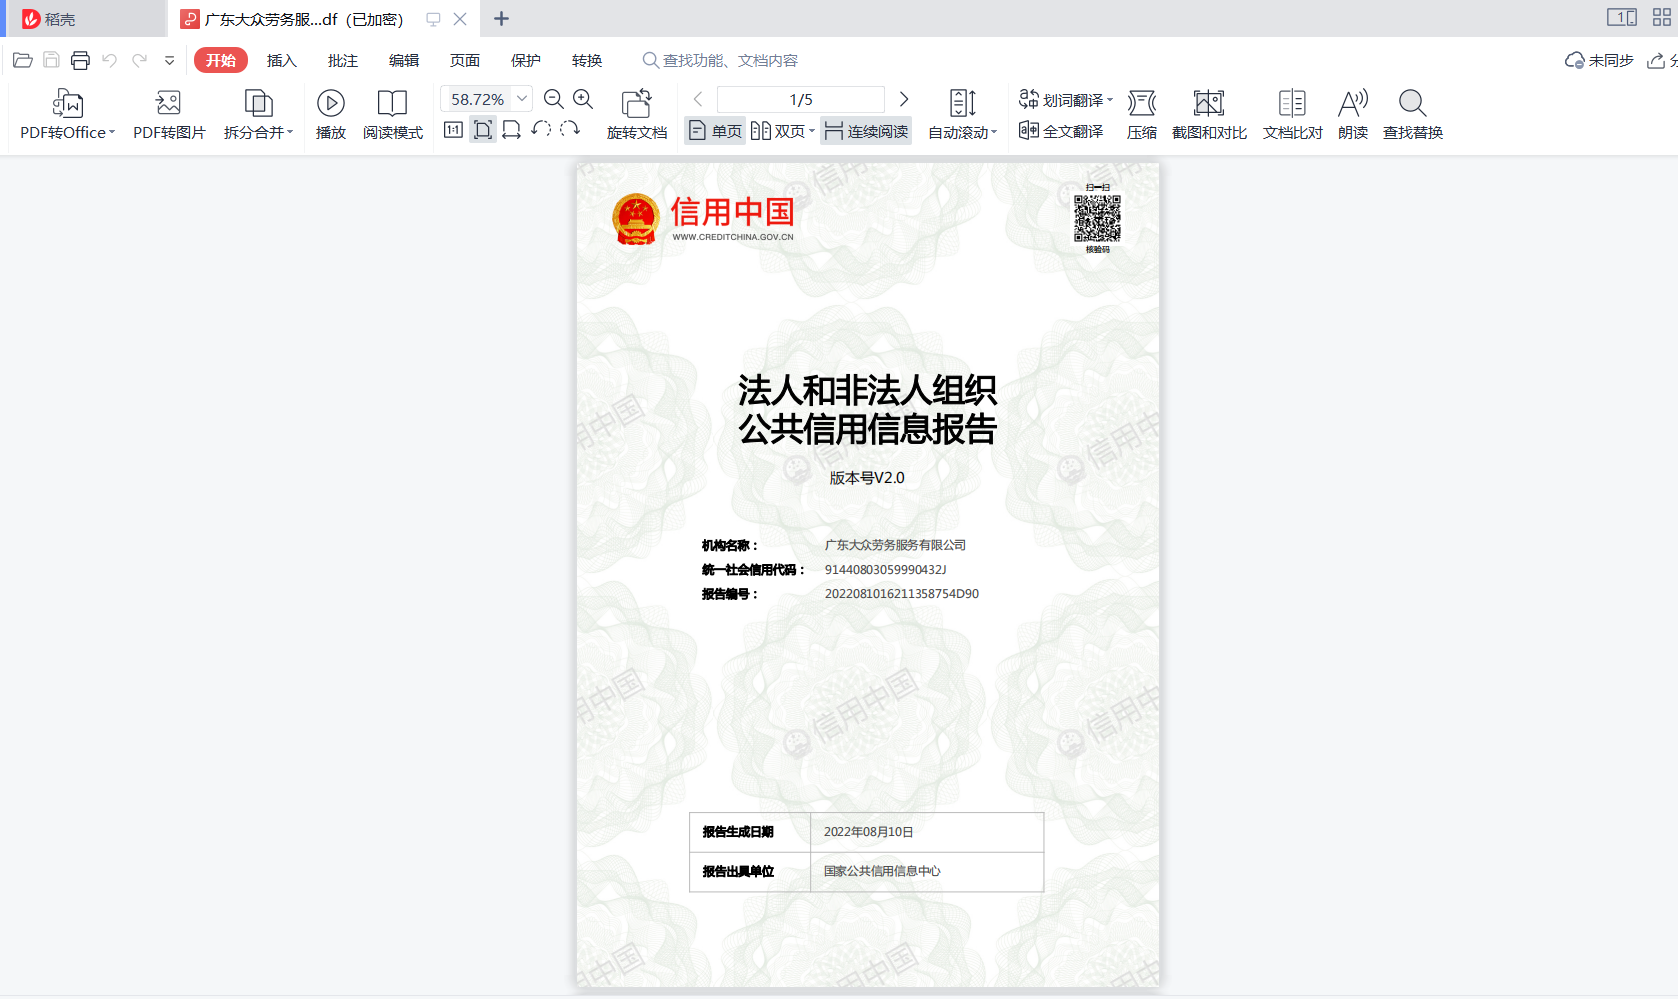Screen dimensions: 1678x999
Task: Open the PDF转Office conversion tool
Action: (x=64, y=113)
